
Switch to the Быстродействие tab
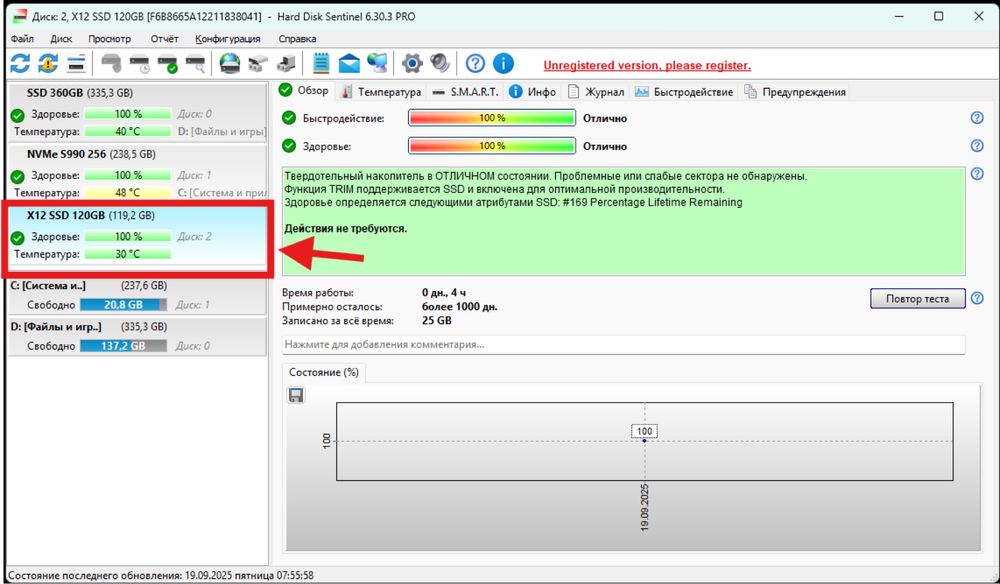pos(684,92)
